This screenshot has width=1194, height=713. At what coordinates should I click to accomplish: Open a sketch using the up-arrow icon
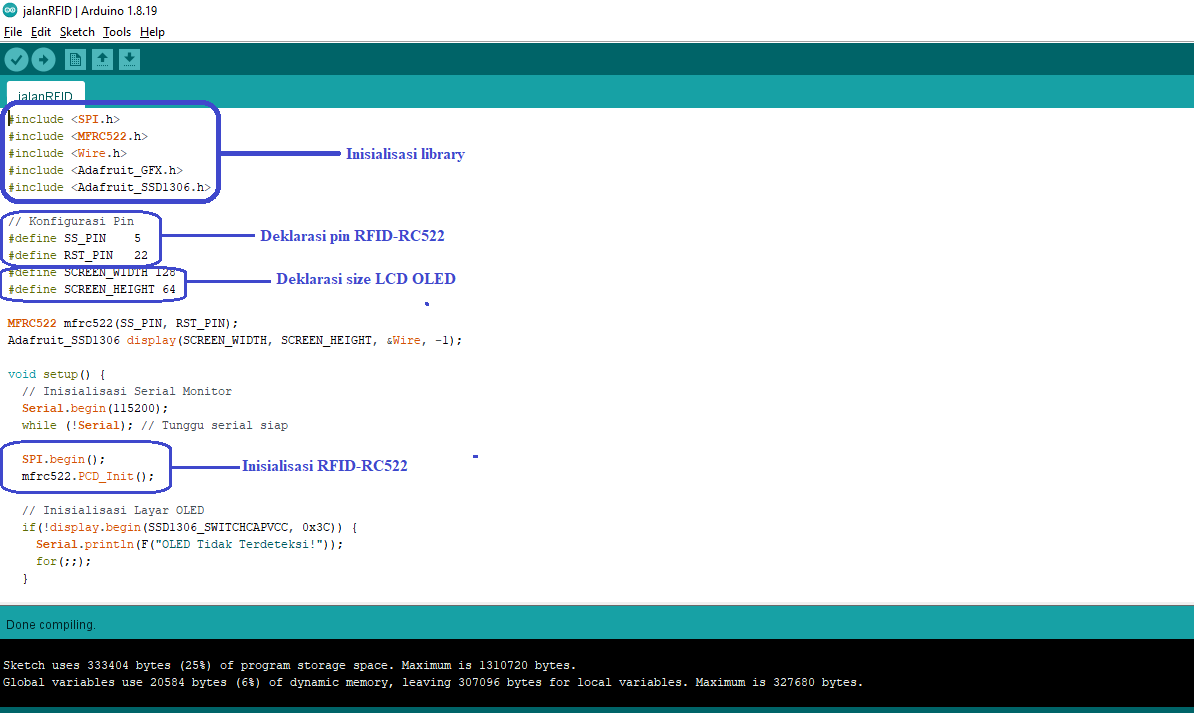tap(102, 60)
